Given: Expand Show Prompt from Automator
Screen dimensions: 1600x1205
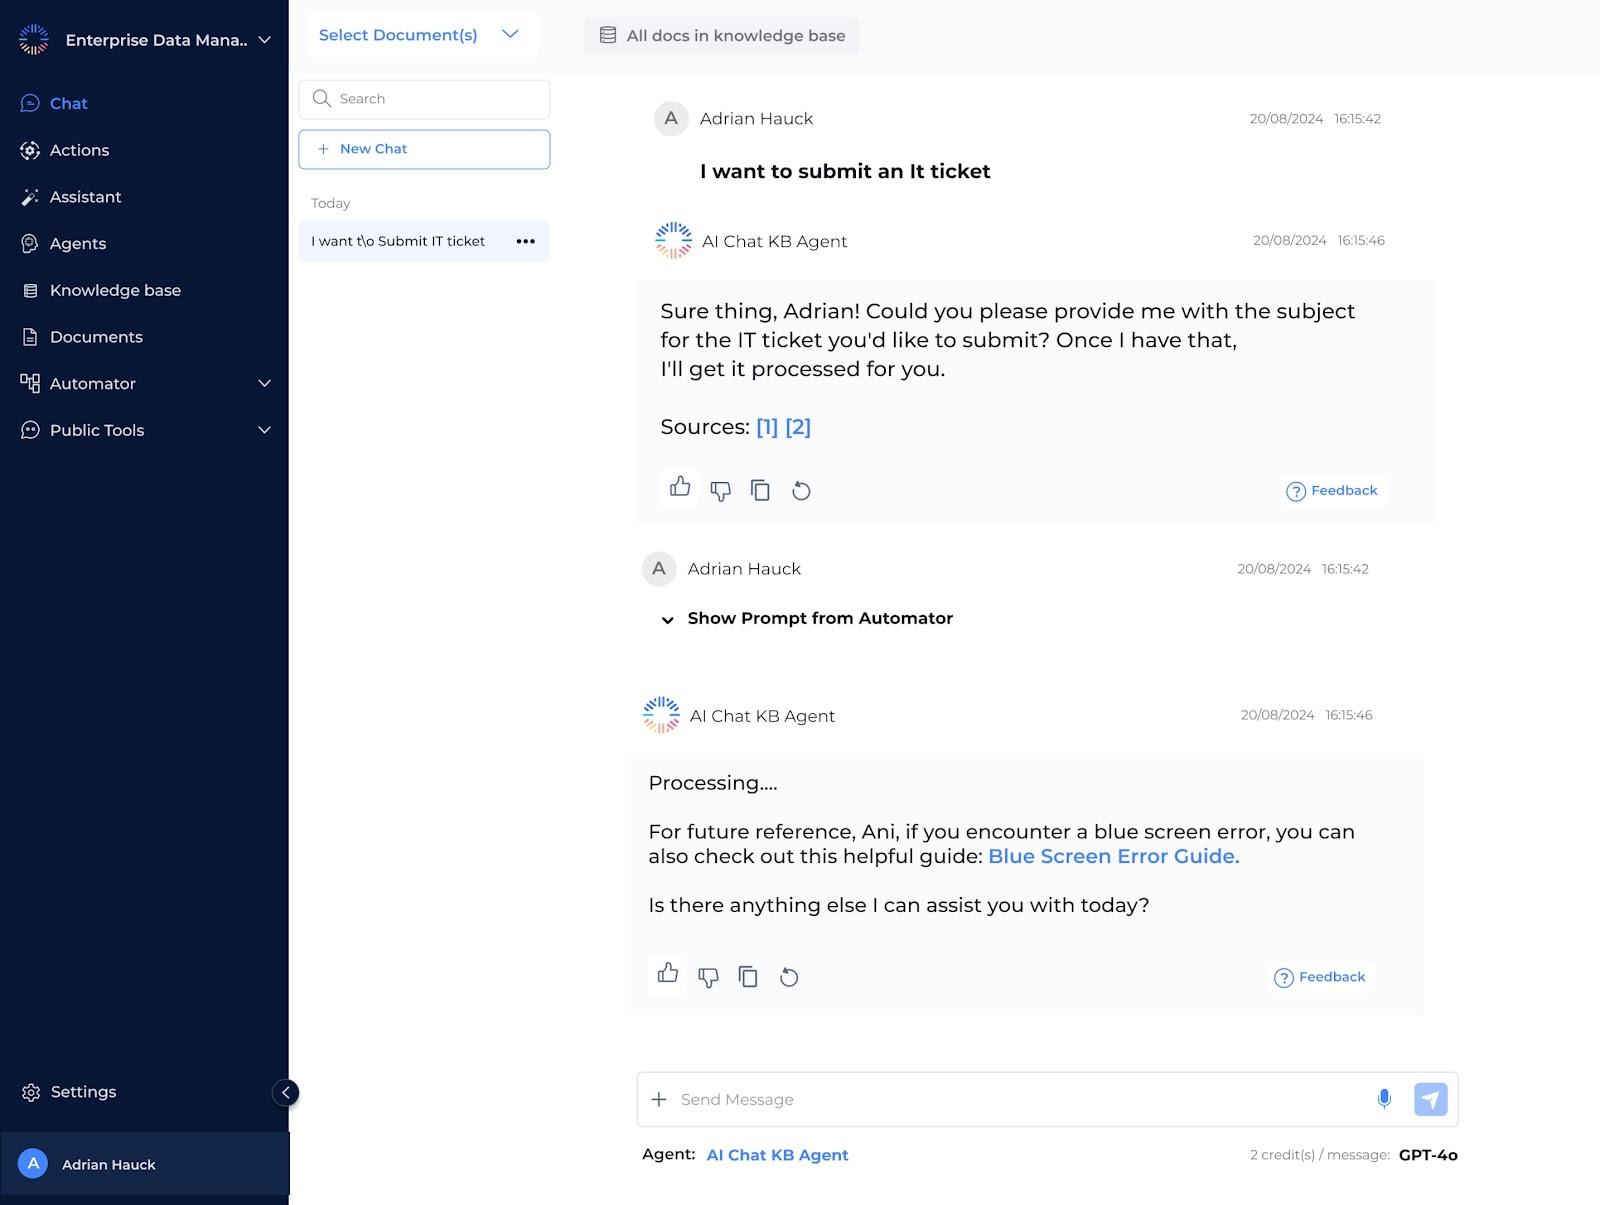Looking at the screenshot, I should tap(808, 619).
